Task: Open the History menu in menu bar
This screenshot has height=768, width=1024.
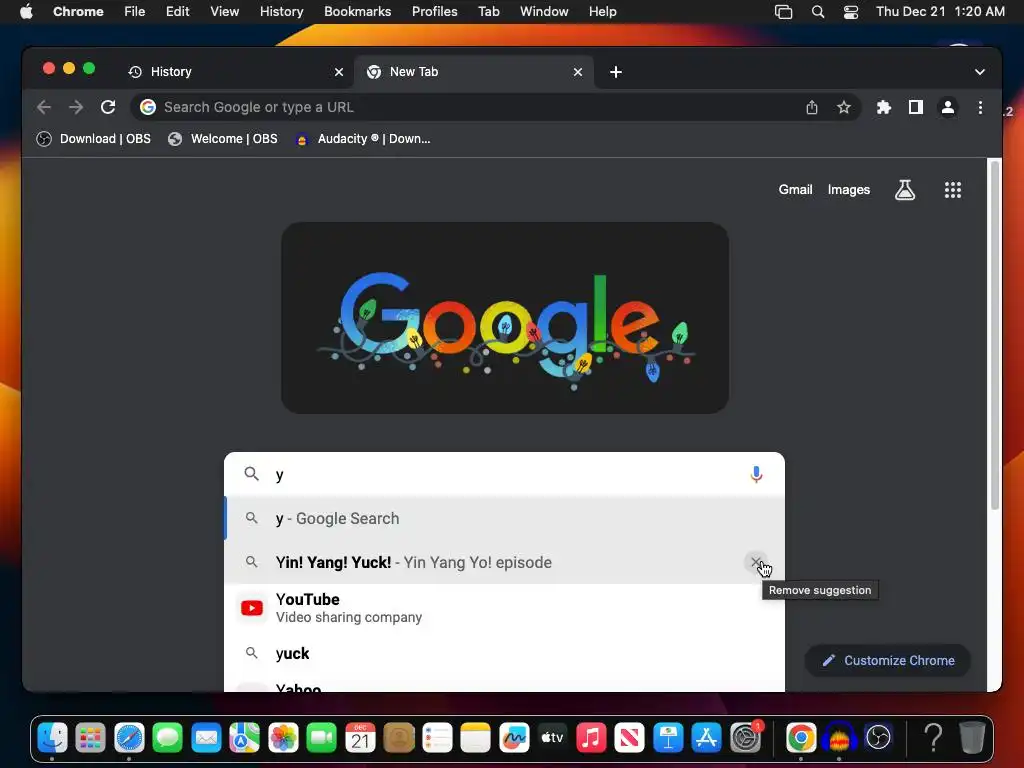Action: (x=281, y=12)
